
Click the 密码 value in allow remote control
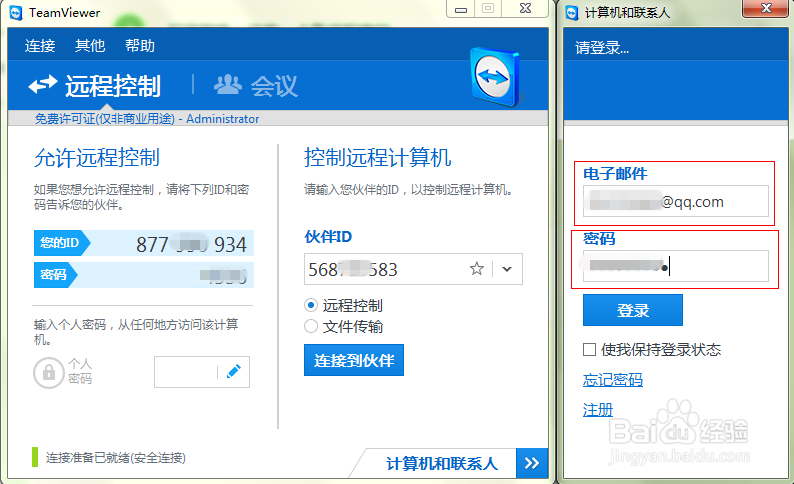[x=223, y=275]
